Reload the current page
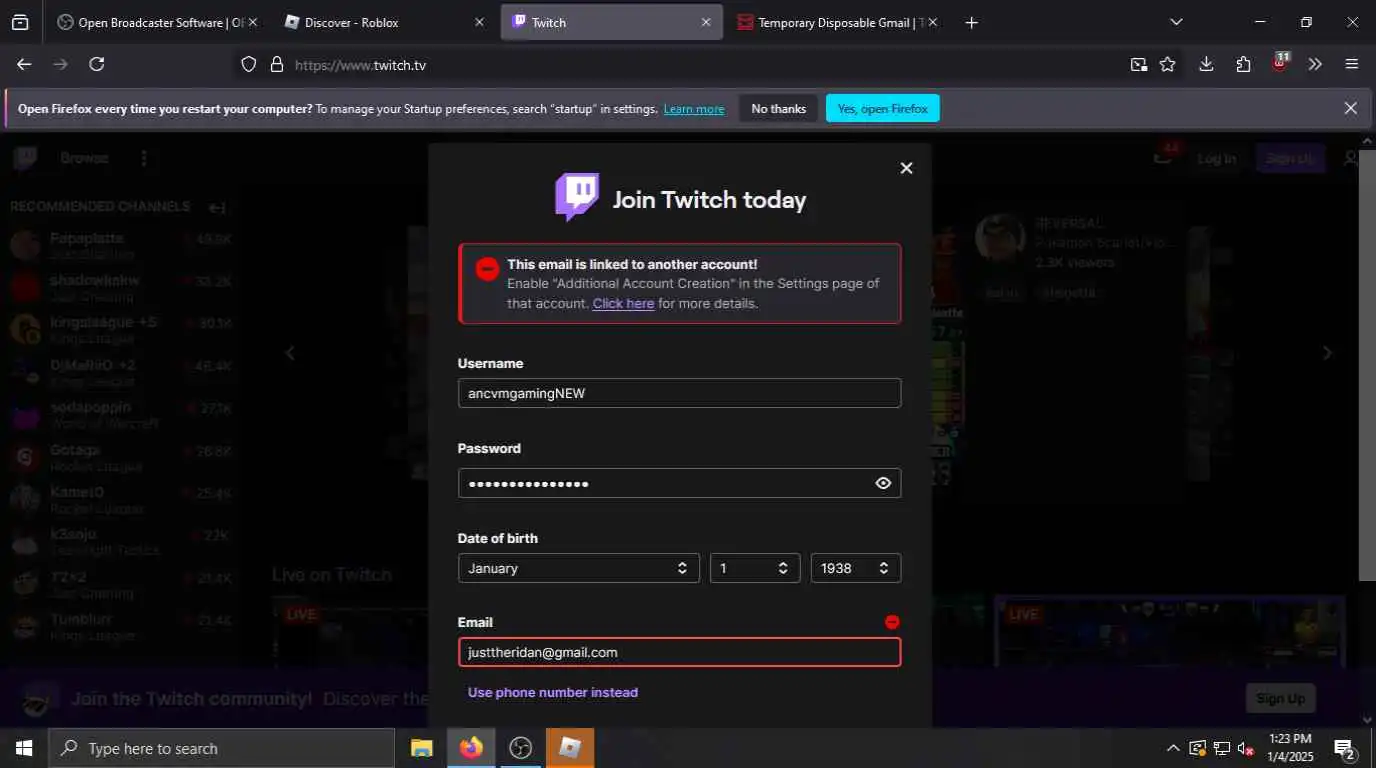The width and height of the screenshot is (1376, 768). (97, 64)
